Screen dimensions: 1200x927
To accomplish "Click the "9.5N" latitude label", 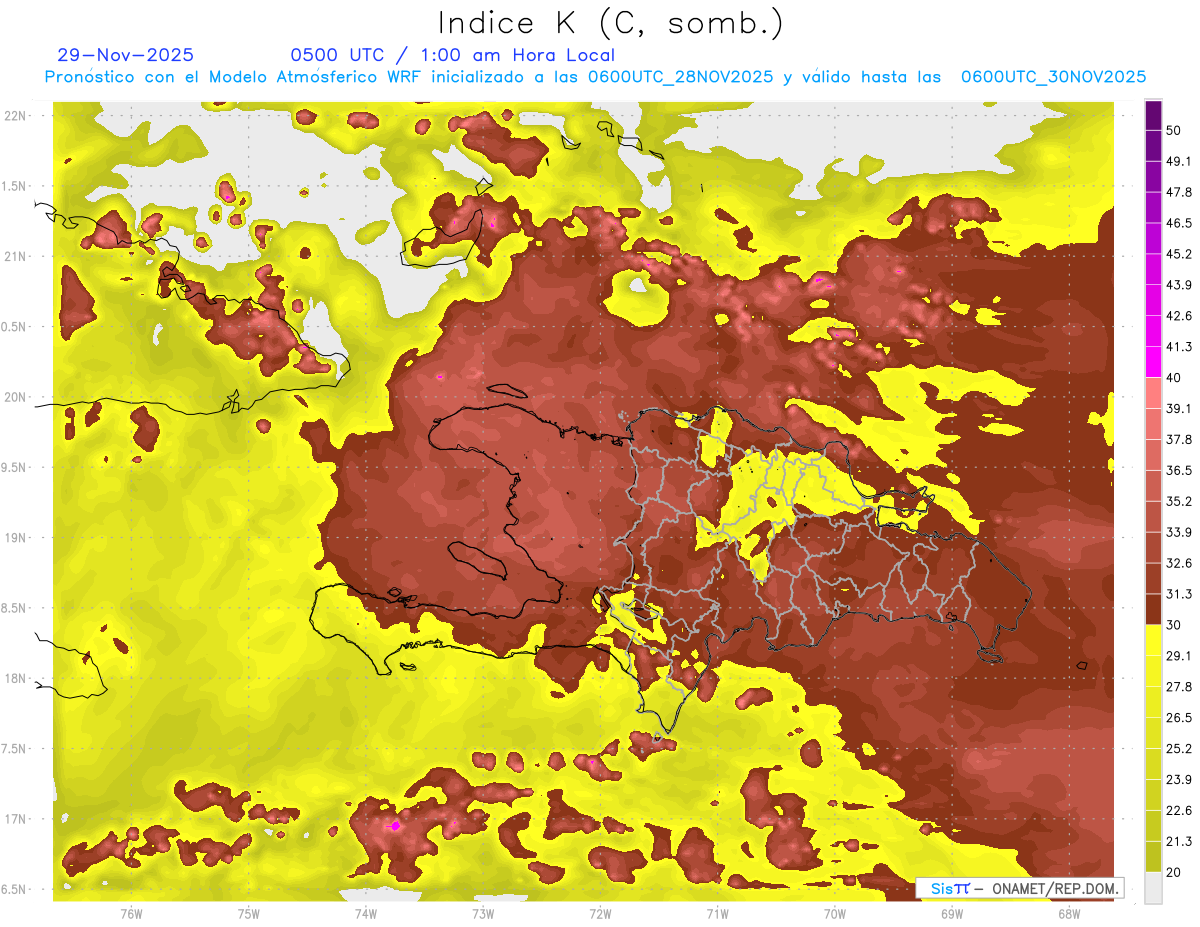I will [x=15, y=467].
